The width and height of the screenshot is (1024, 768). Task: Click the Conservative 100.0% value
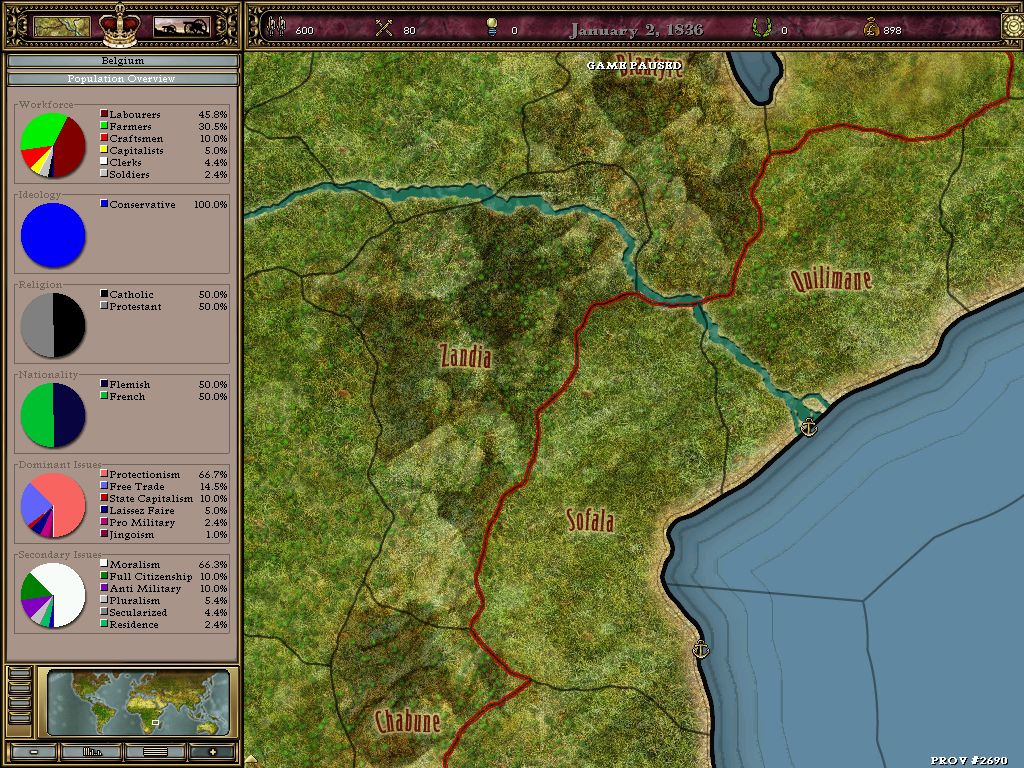tap(211, 204)
